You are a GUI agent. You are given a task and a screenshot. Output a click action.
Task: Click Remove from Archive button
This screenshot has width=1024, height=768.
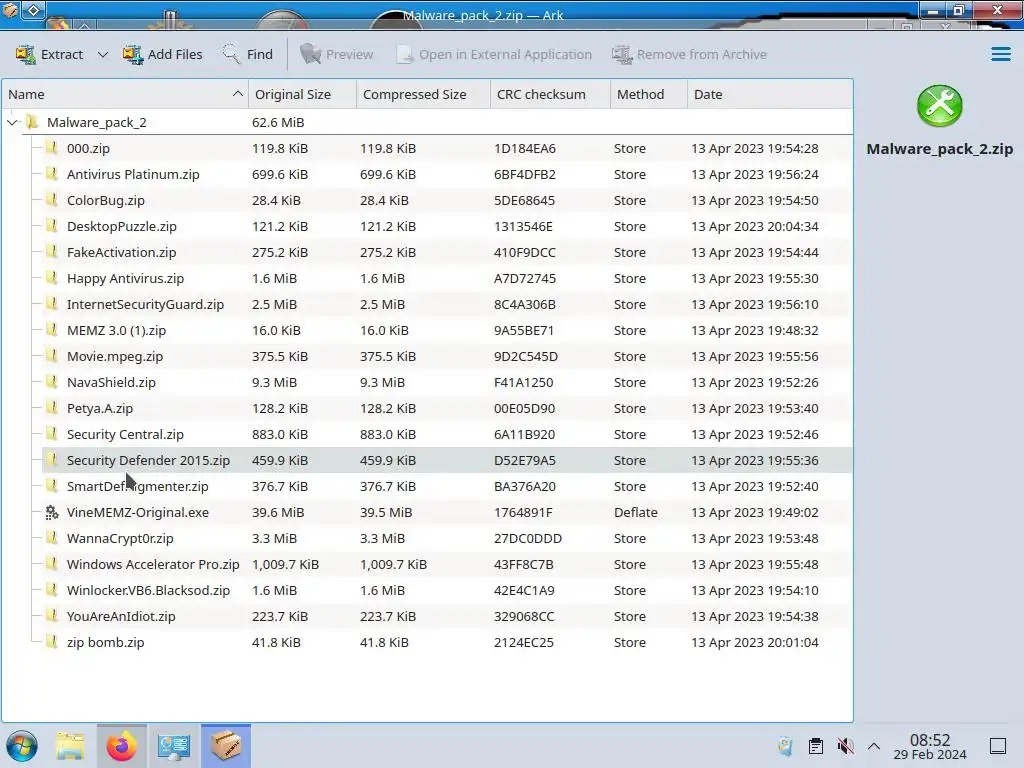pyautogui.click(x=689, y=54)
